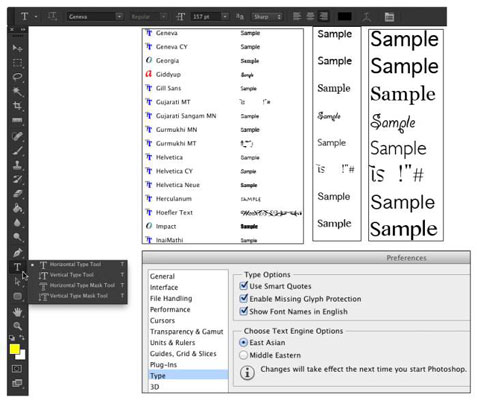Select the Rectangular Marquee tool
This screenshot has width=477, height=400.
(17, 63)
